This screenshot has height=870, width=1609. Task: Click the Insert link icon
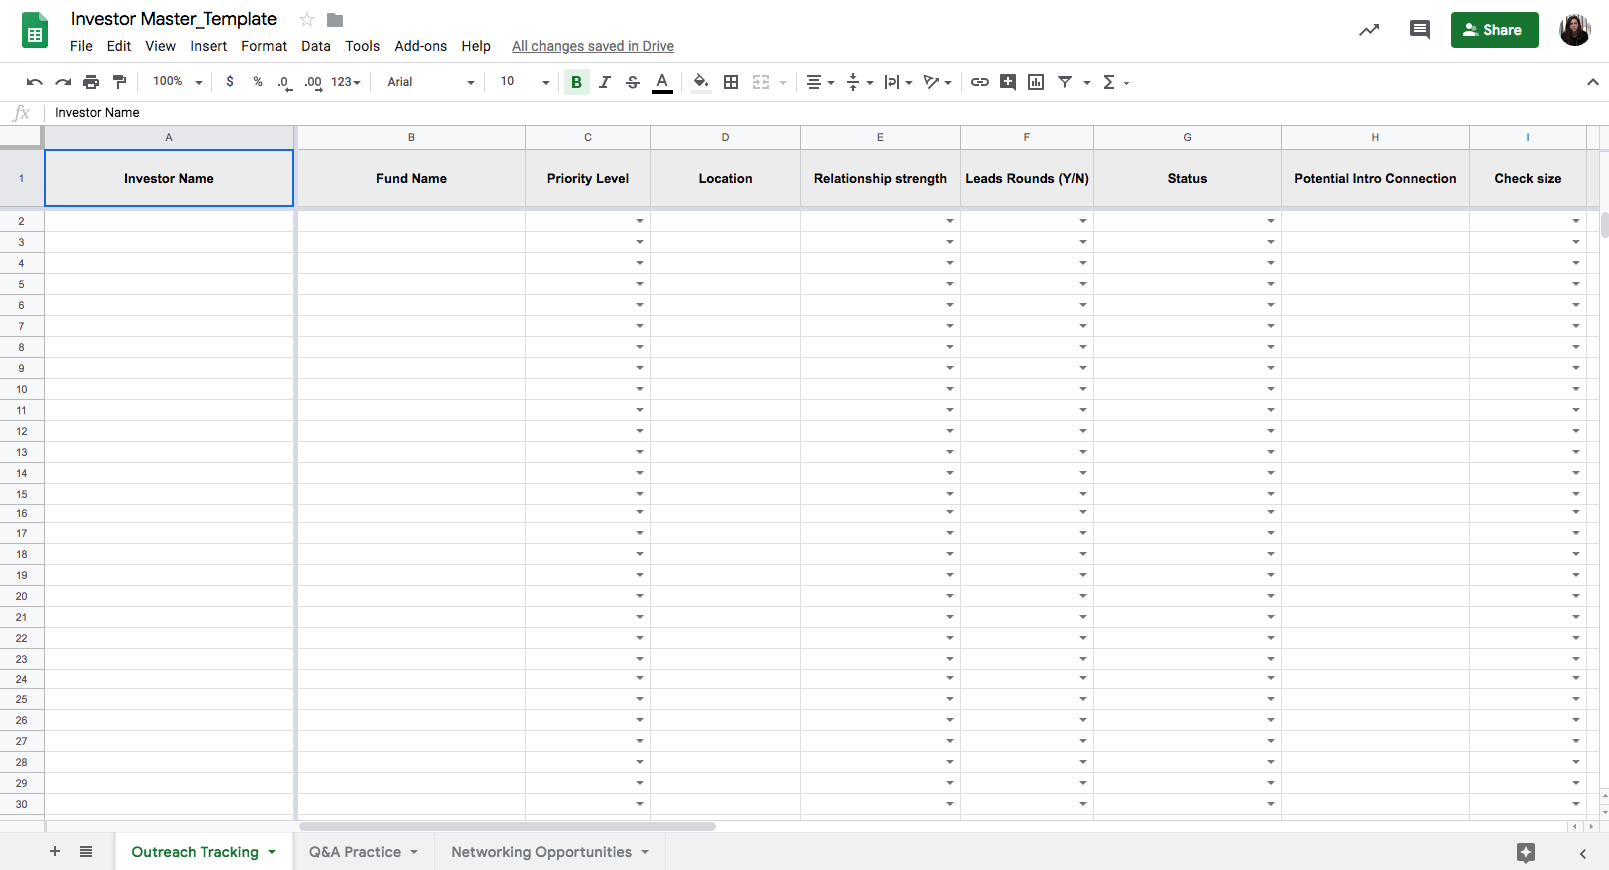coord(980,82)
